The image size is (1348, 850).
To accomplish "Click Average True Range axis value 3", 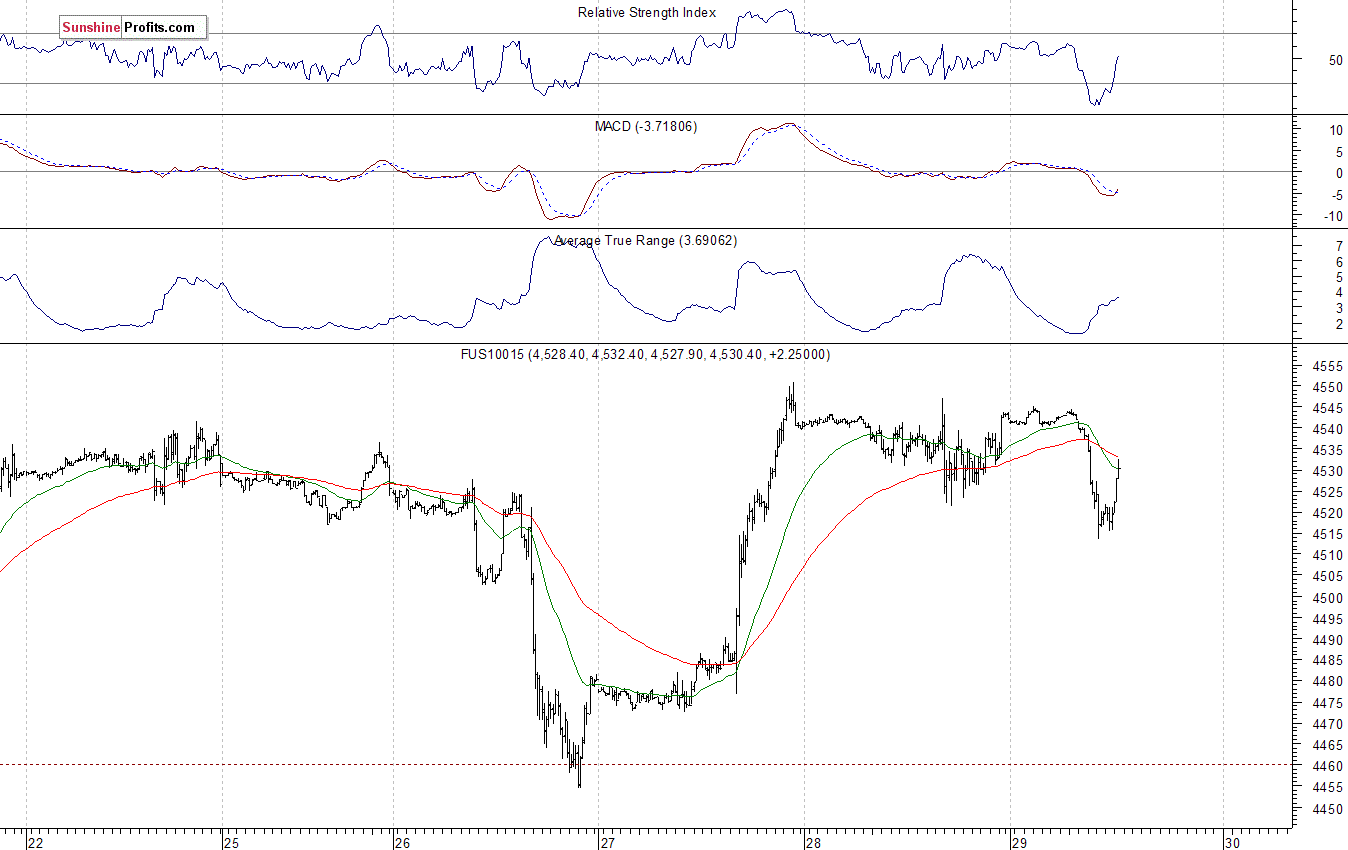I will pos(1338,309).
